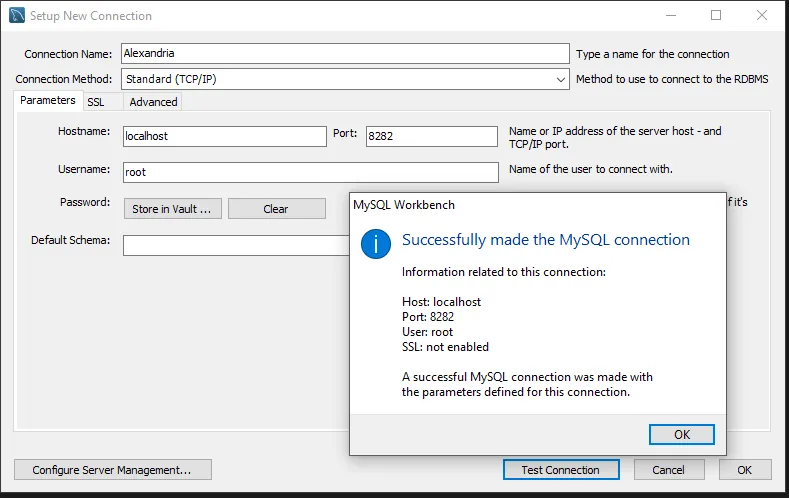This screenshot has height=498, width=789.
Task: Click the 'MySQL Workbench' dialog title
Action: (x=404, y=205)
